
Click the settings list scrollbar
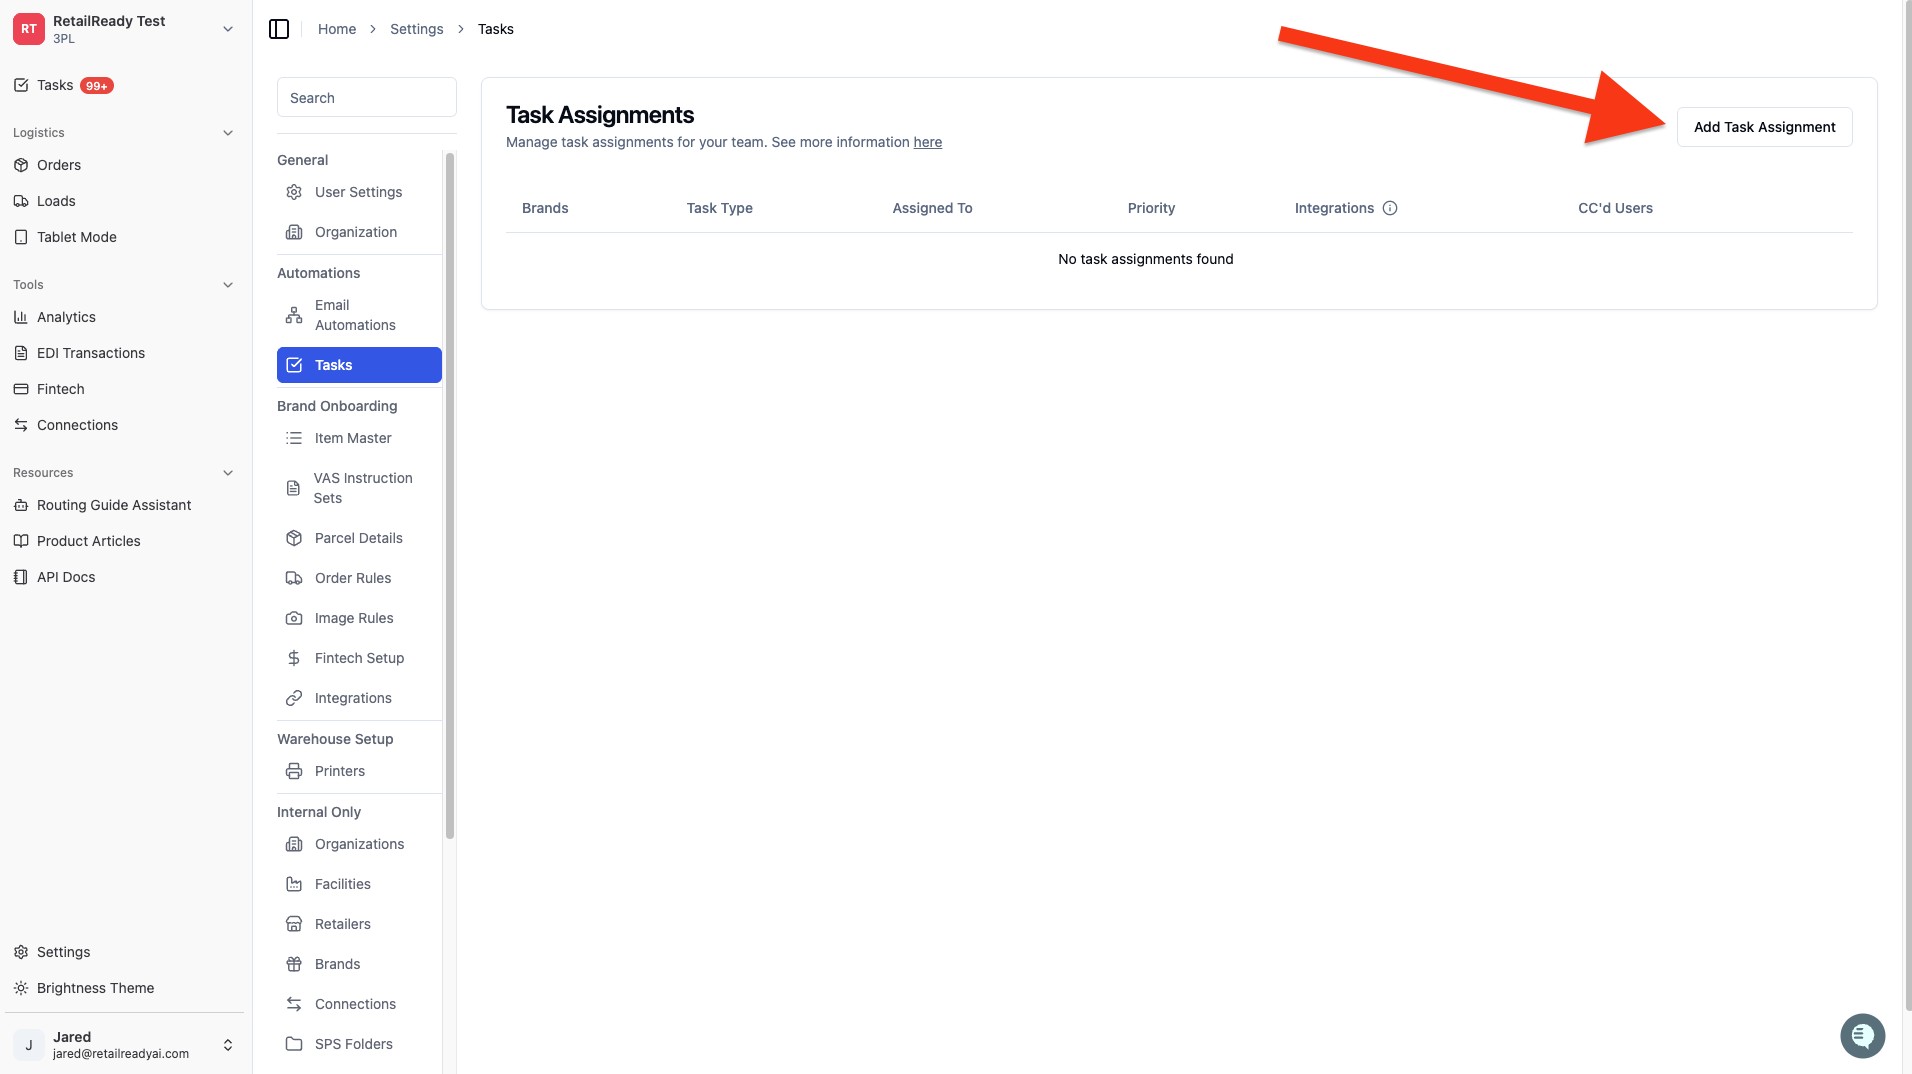point(450,495)
